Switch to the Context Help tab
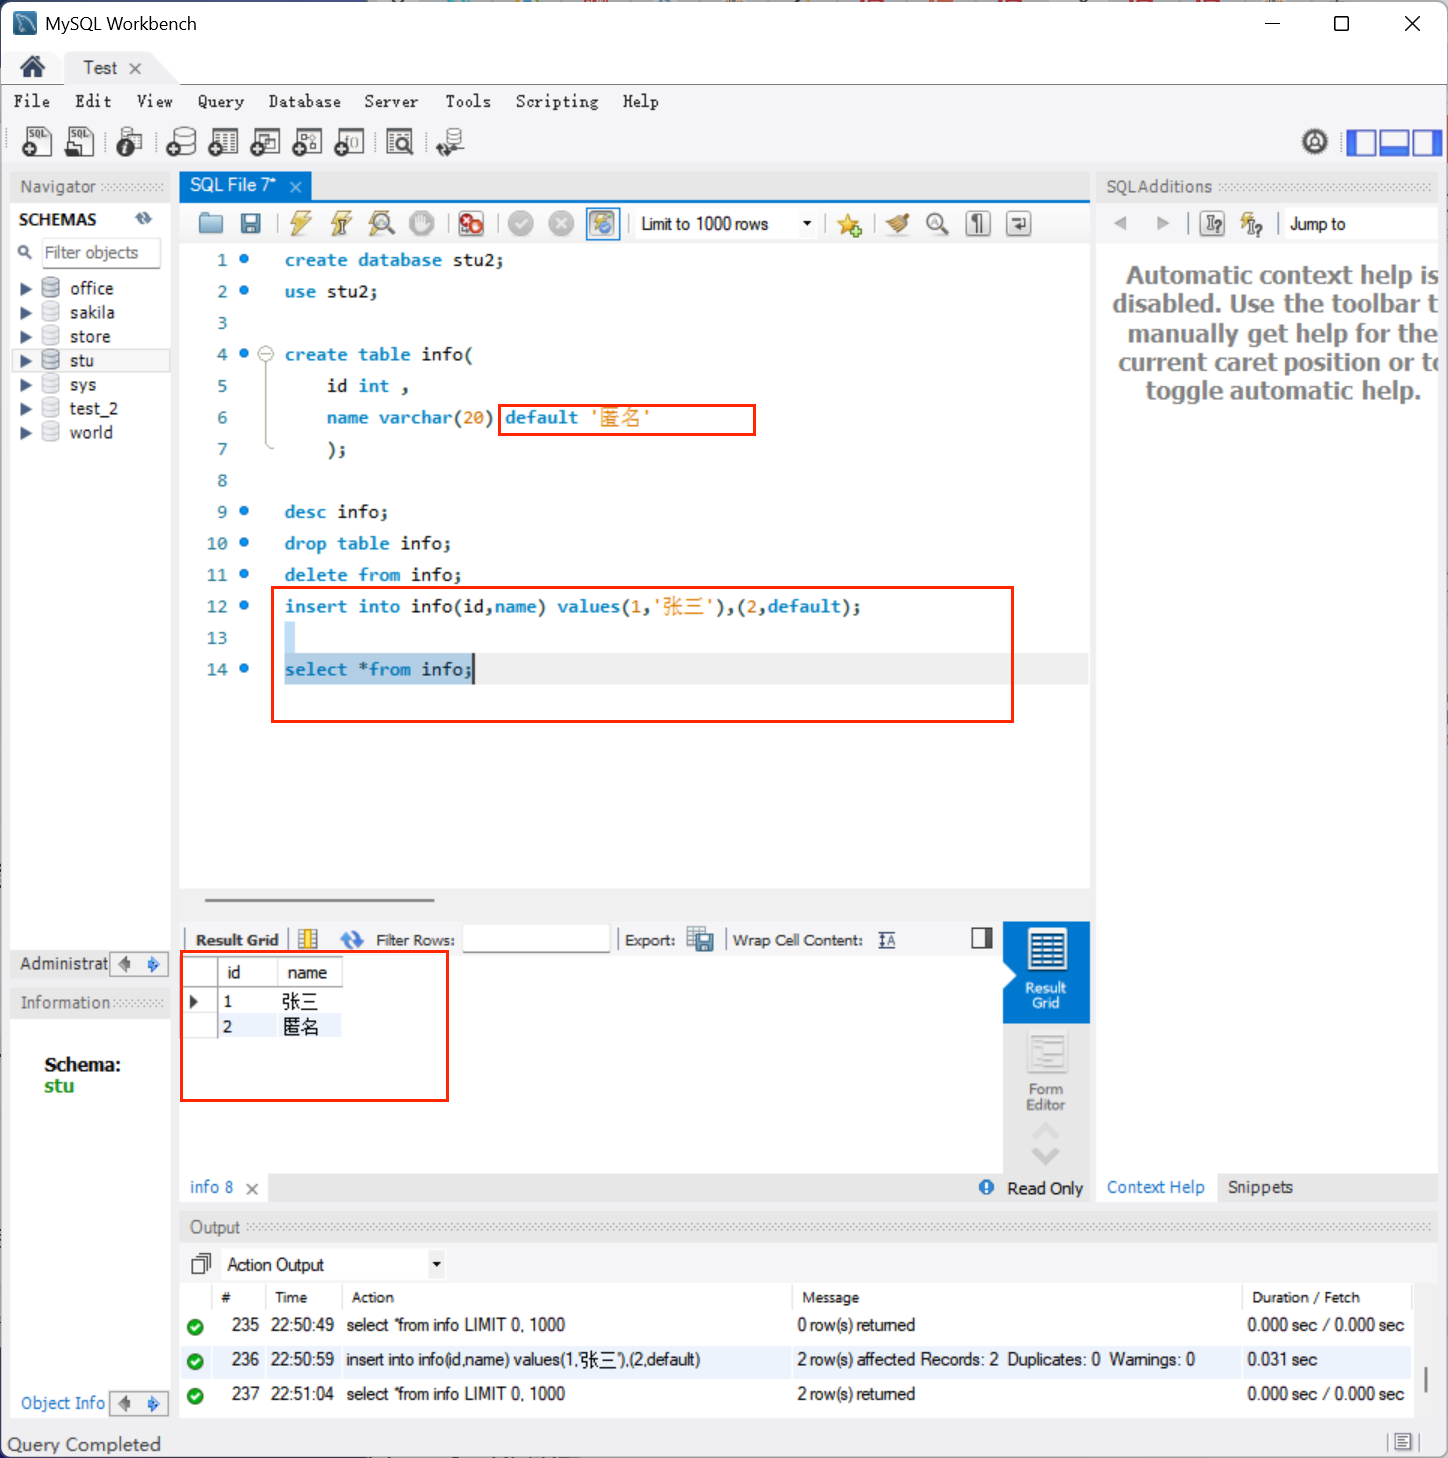1448x1458 pixels. pyautogui.click(x=1156, y=1187)
